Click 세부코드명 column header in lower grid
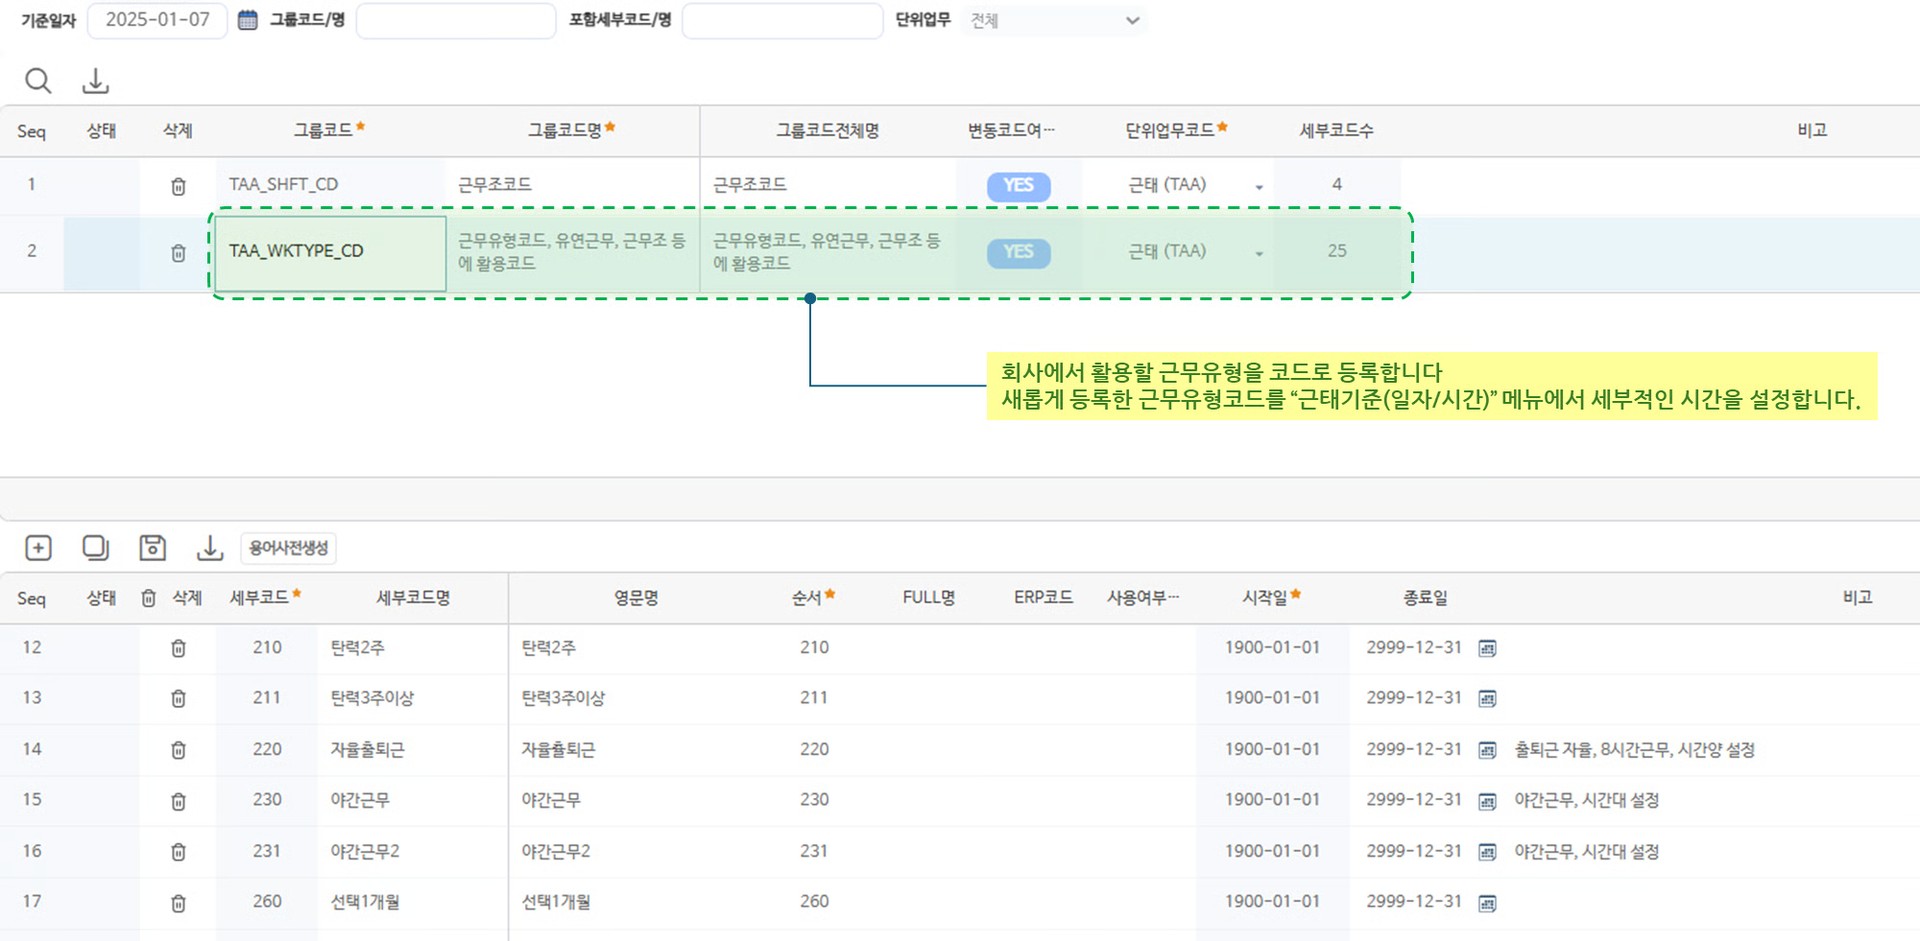The width and height of the screenshot is (1920, 941). click(413, 598)
